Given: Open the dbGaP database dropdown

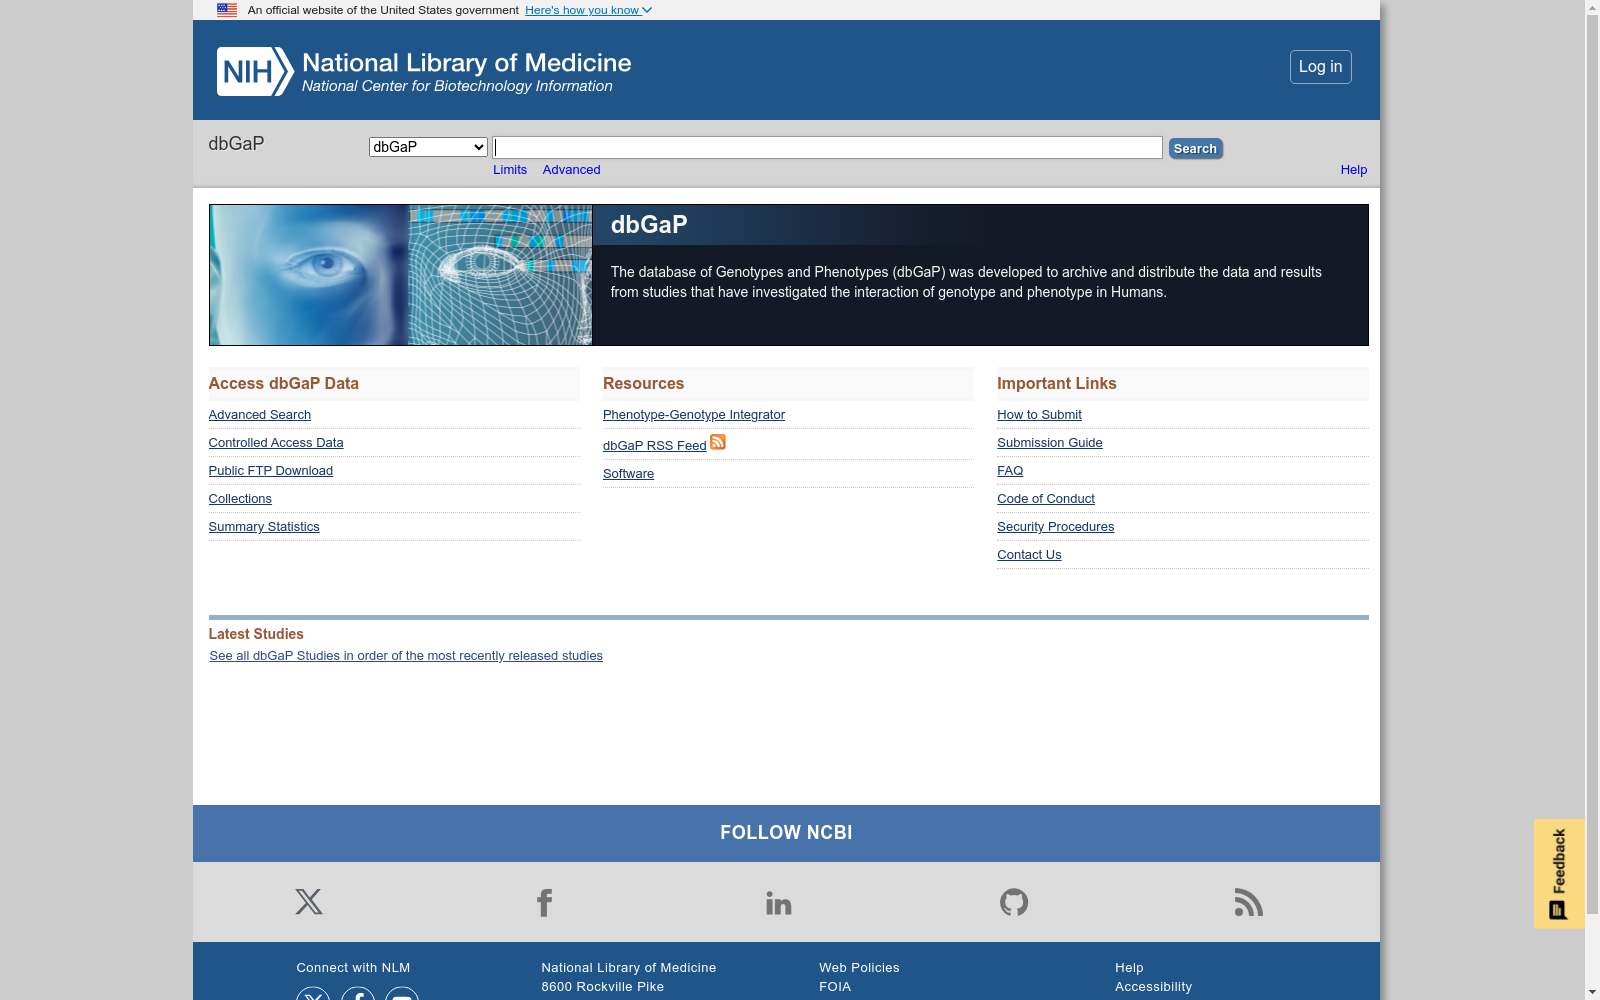Looking at the screenshot, I should (x=428, y=147).
